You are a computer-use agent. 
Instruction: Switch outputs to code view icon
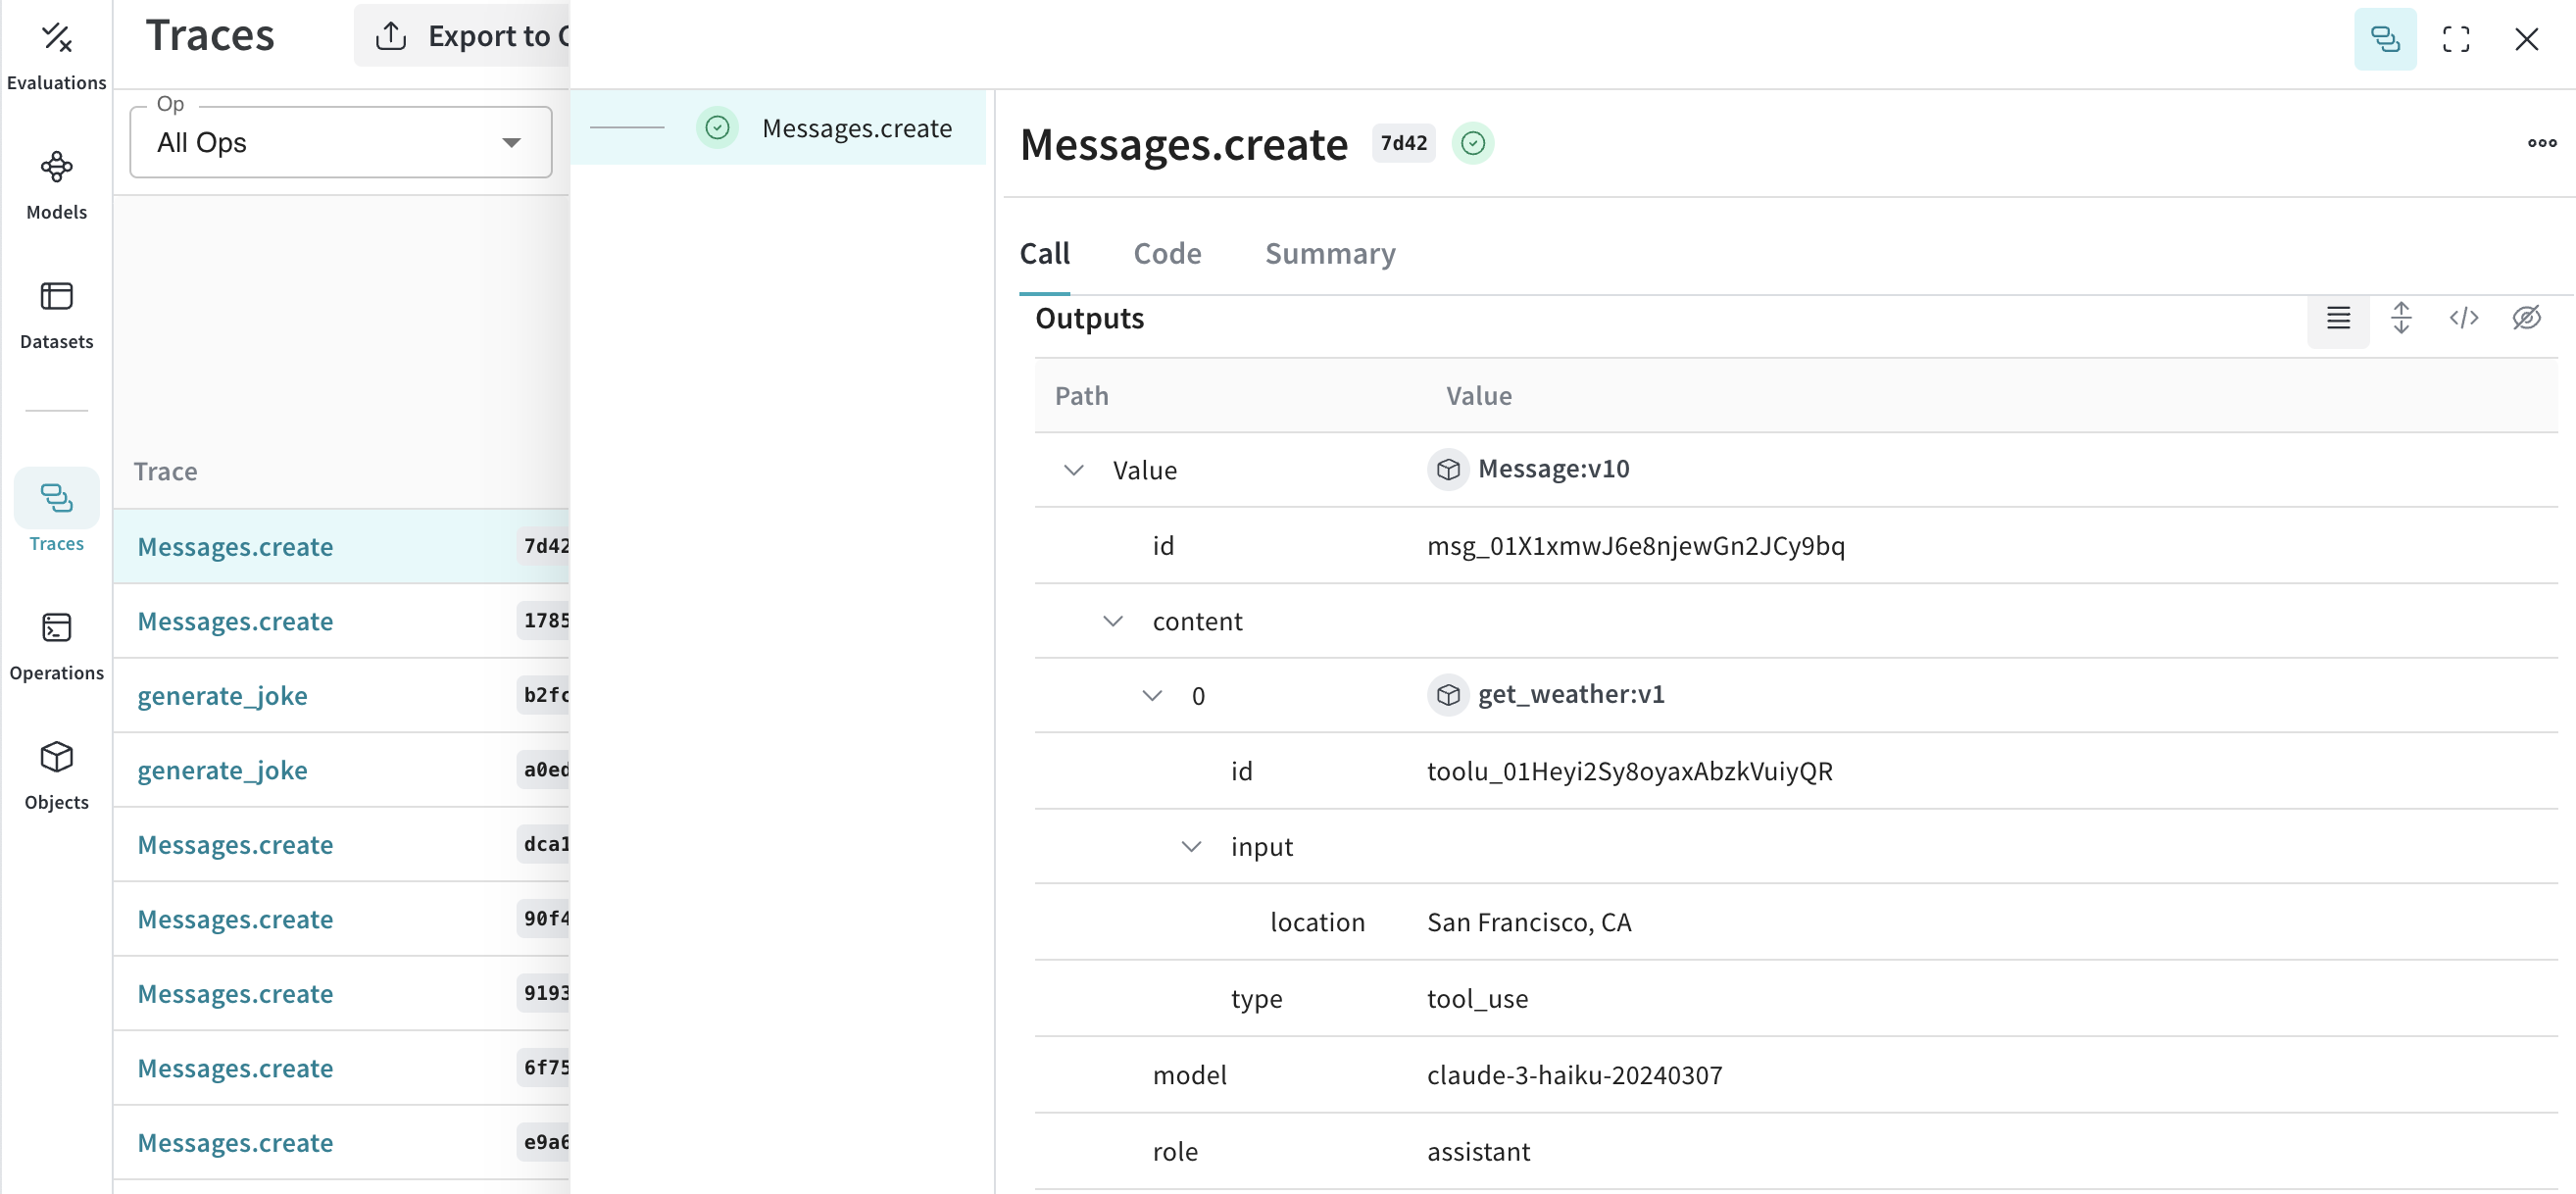pyautogui.click(x=2463, y=318)
